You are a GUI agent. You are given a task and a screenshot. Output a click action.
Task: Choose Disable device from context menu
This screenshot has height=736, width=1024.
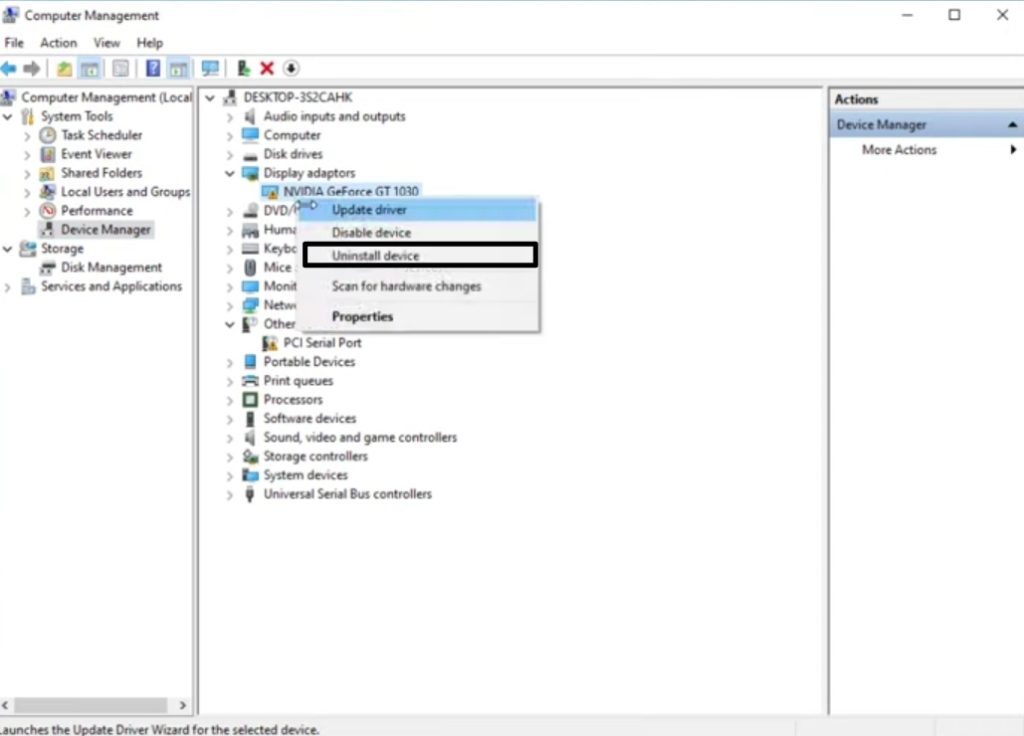(417, 233)
